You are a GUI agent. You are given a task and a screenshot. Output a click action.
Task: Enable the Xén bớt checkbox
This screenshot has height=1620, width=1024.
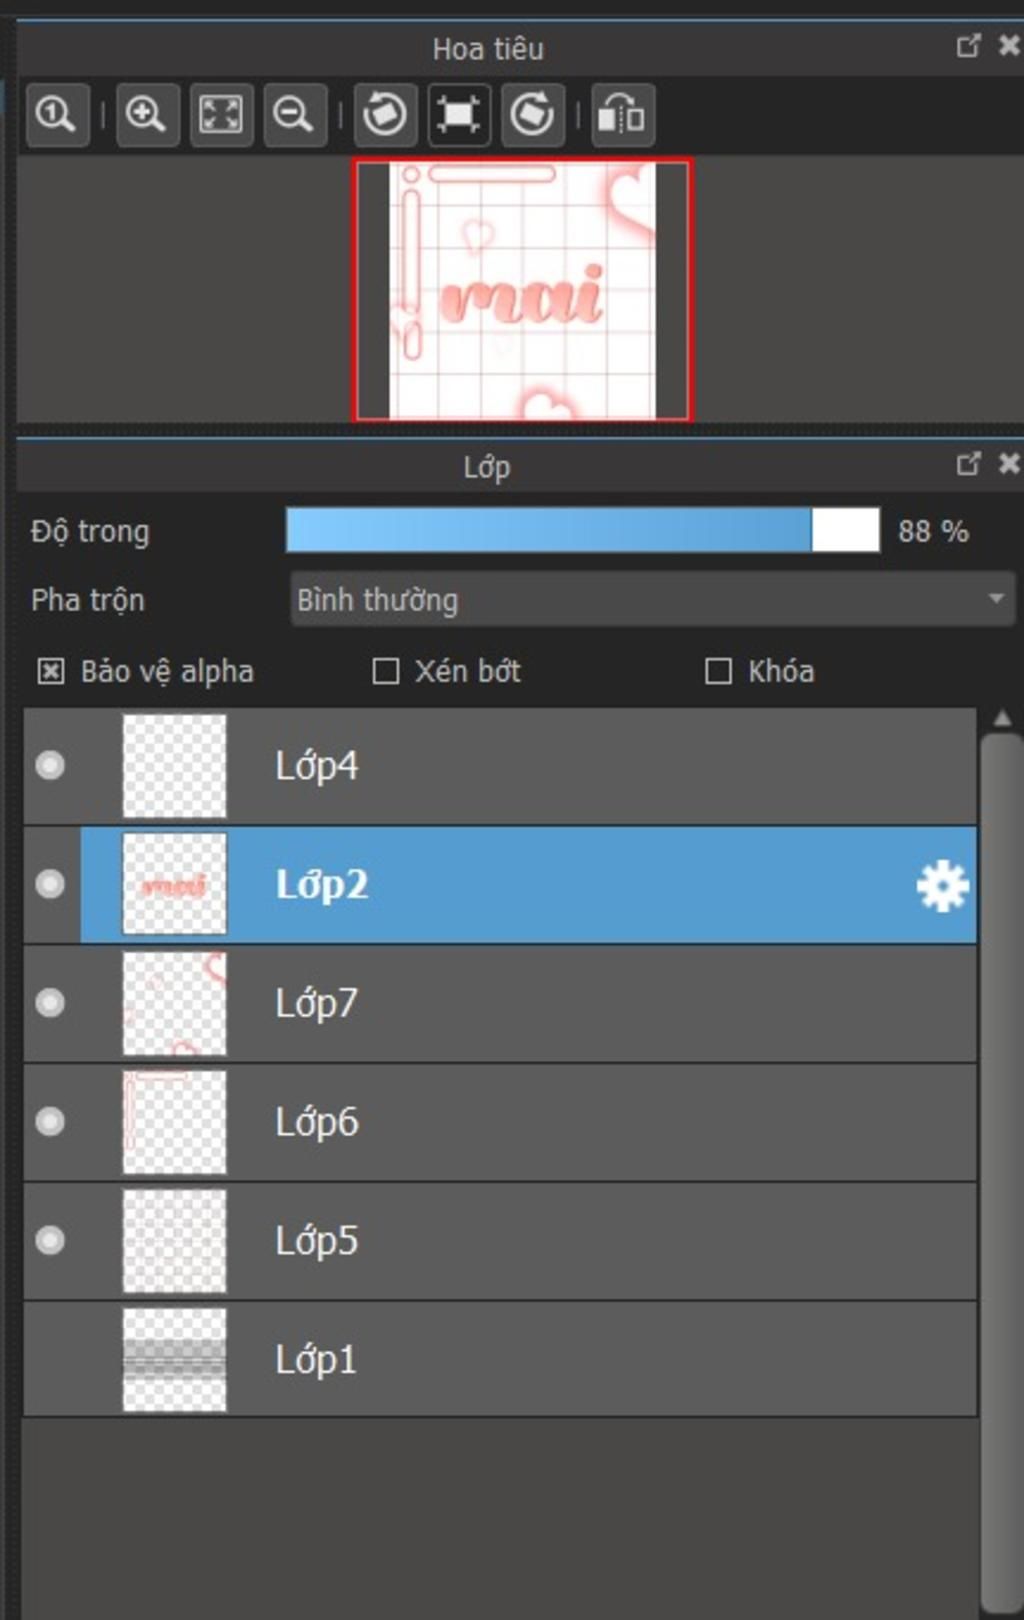[385, 671]
